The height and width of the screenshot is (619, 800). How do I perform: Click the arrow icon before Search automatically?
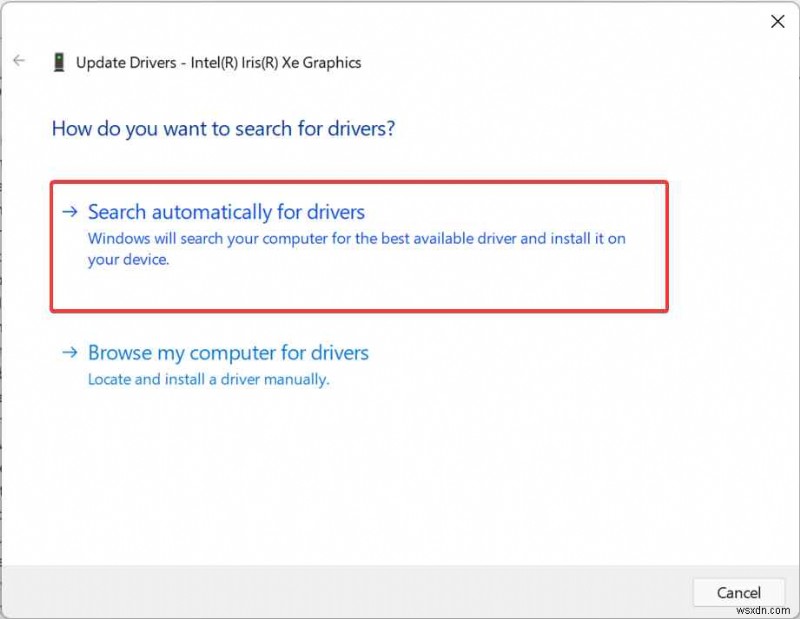70,211
